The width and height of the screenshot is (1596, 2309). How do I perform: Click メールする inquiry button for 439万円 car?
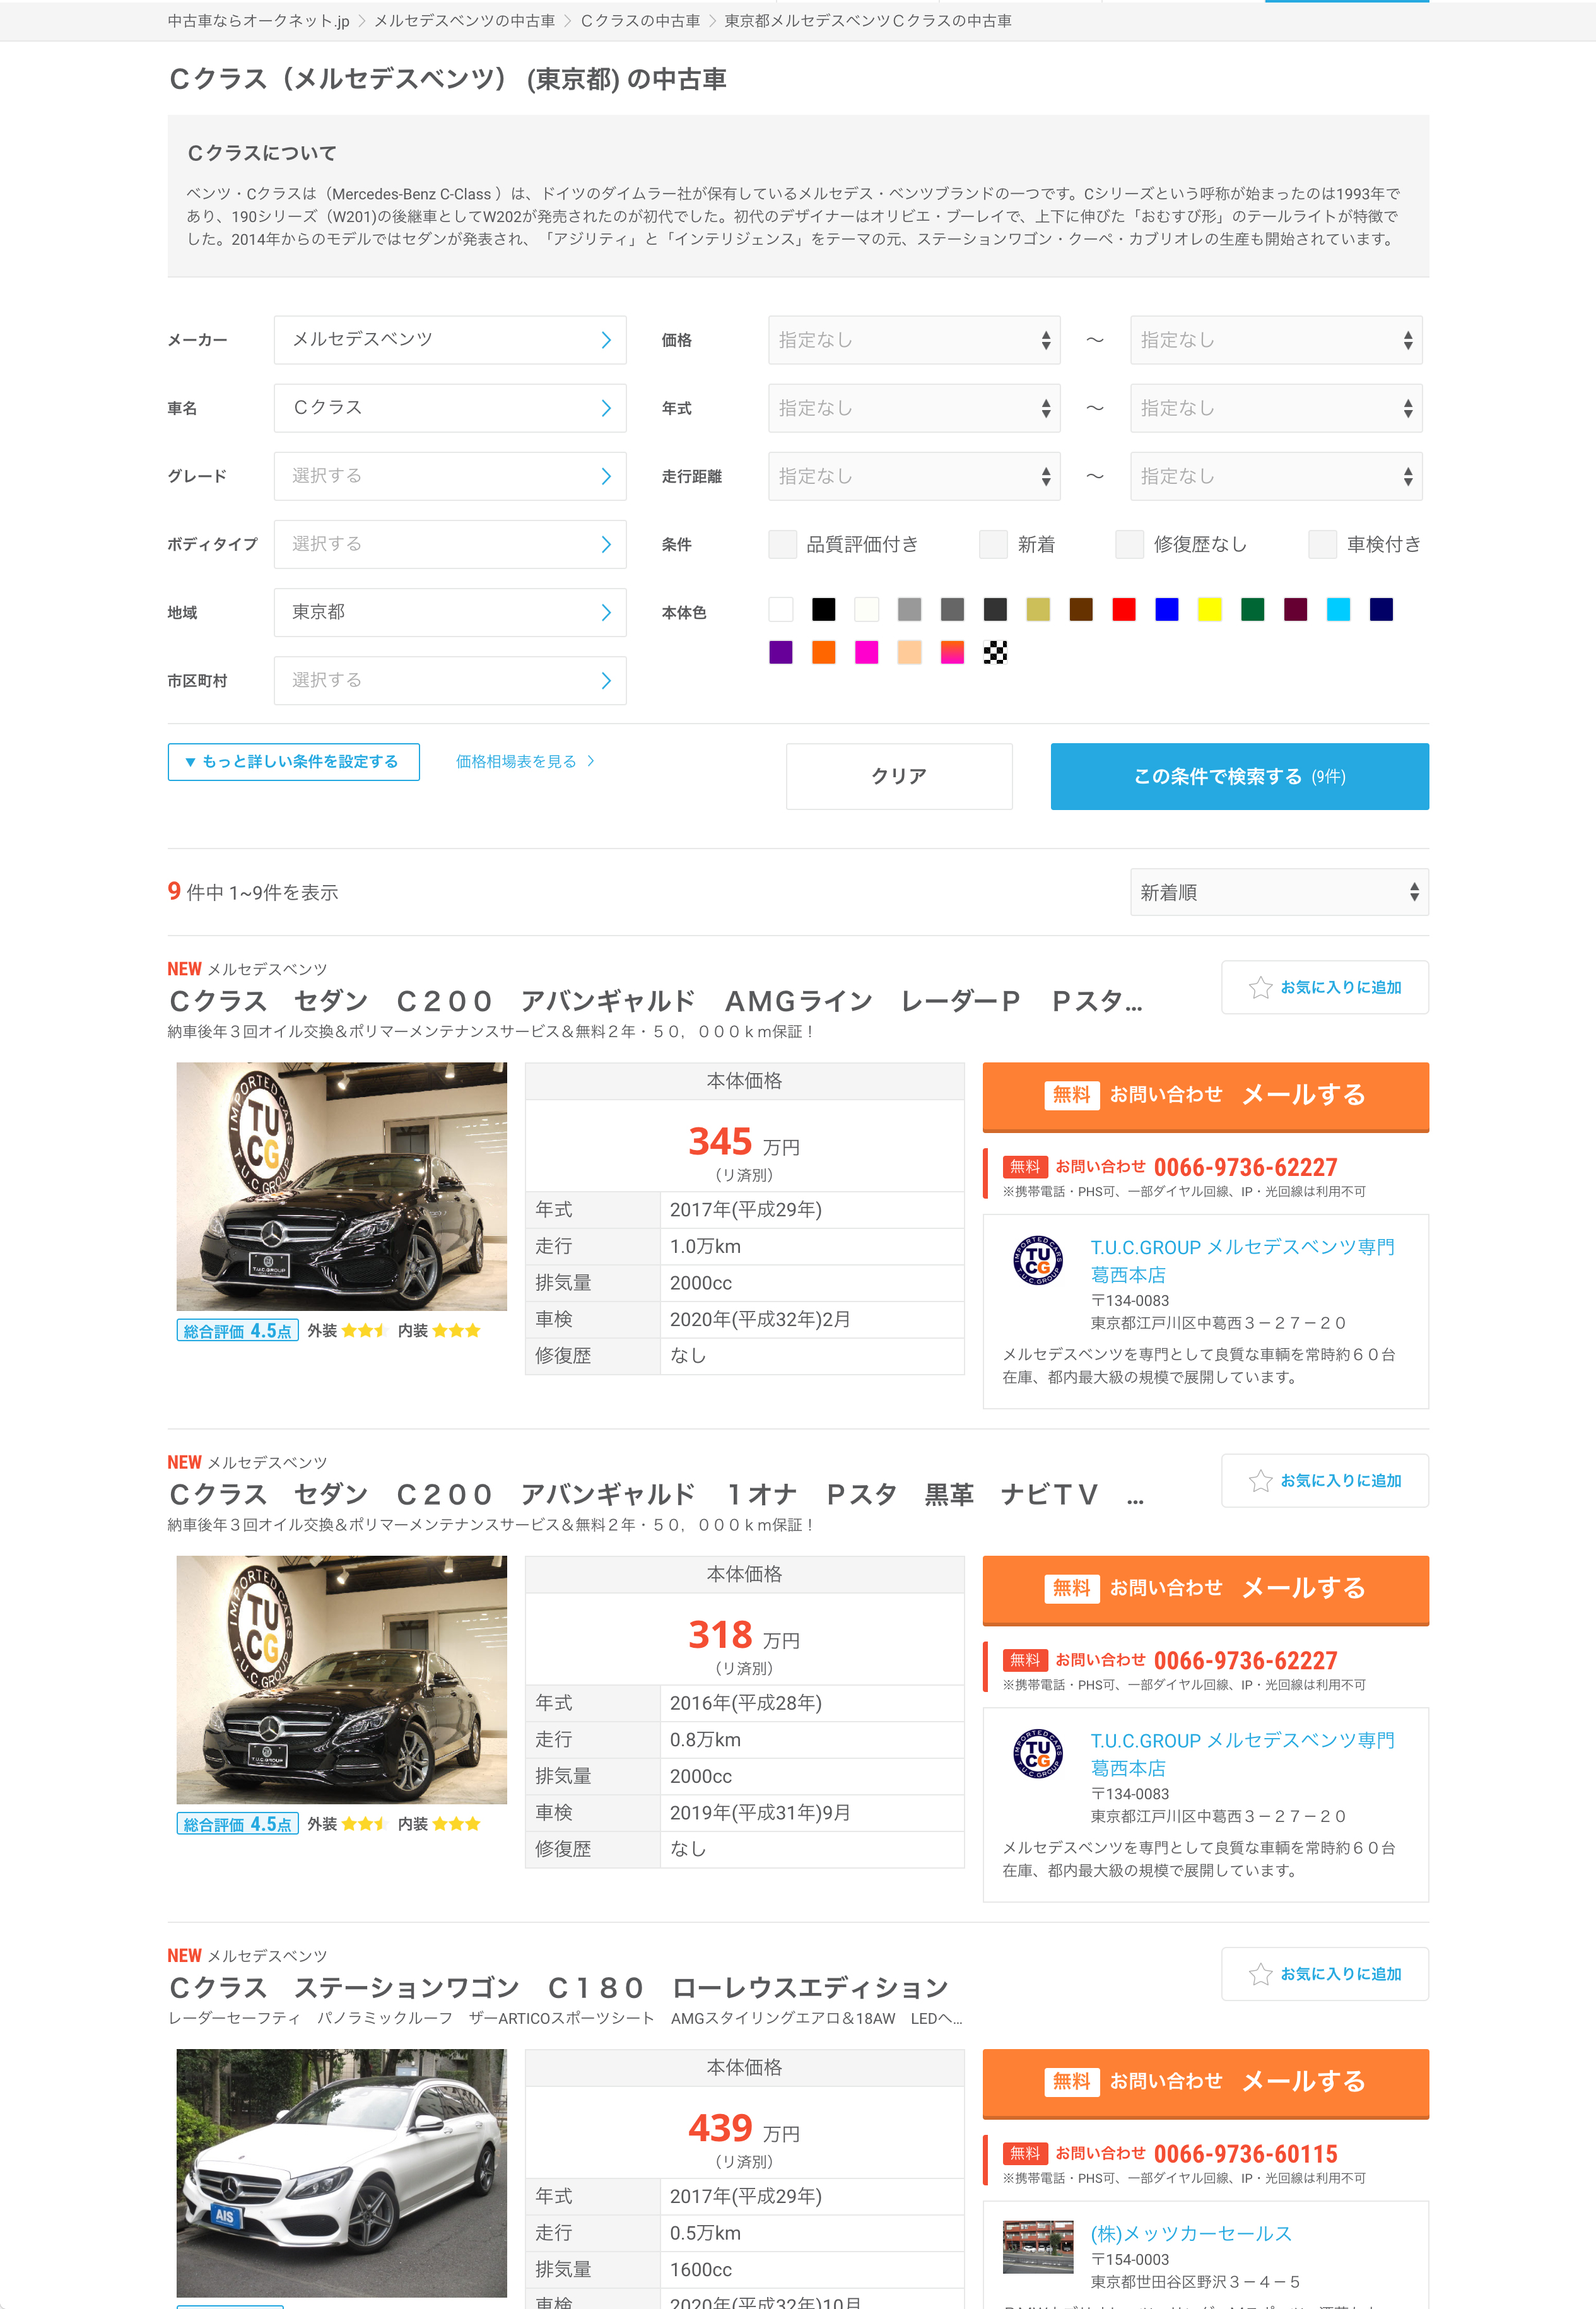tap(1205, 2083)
